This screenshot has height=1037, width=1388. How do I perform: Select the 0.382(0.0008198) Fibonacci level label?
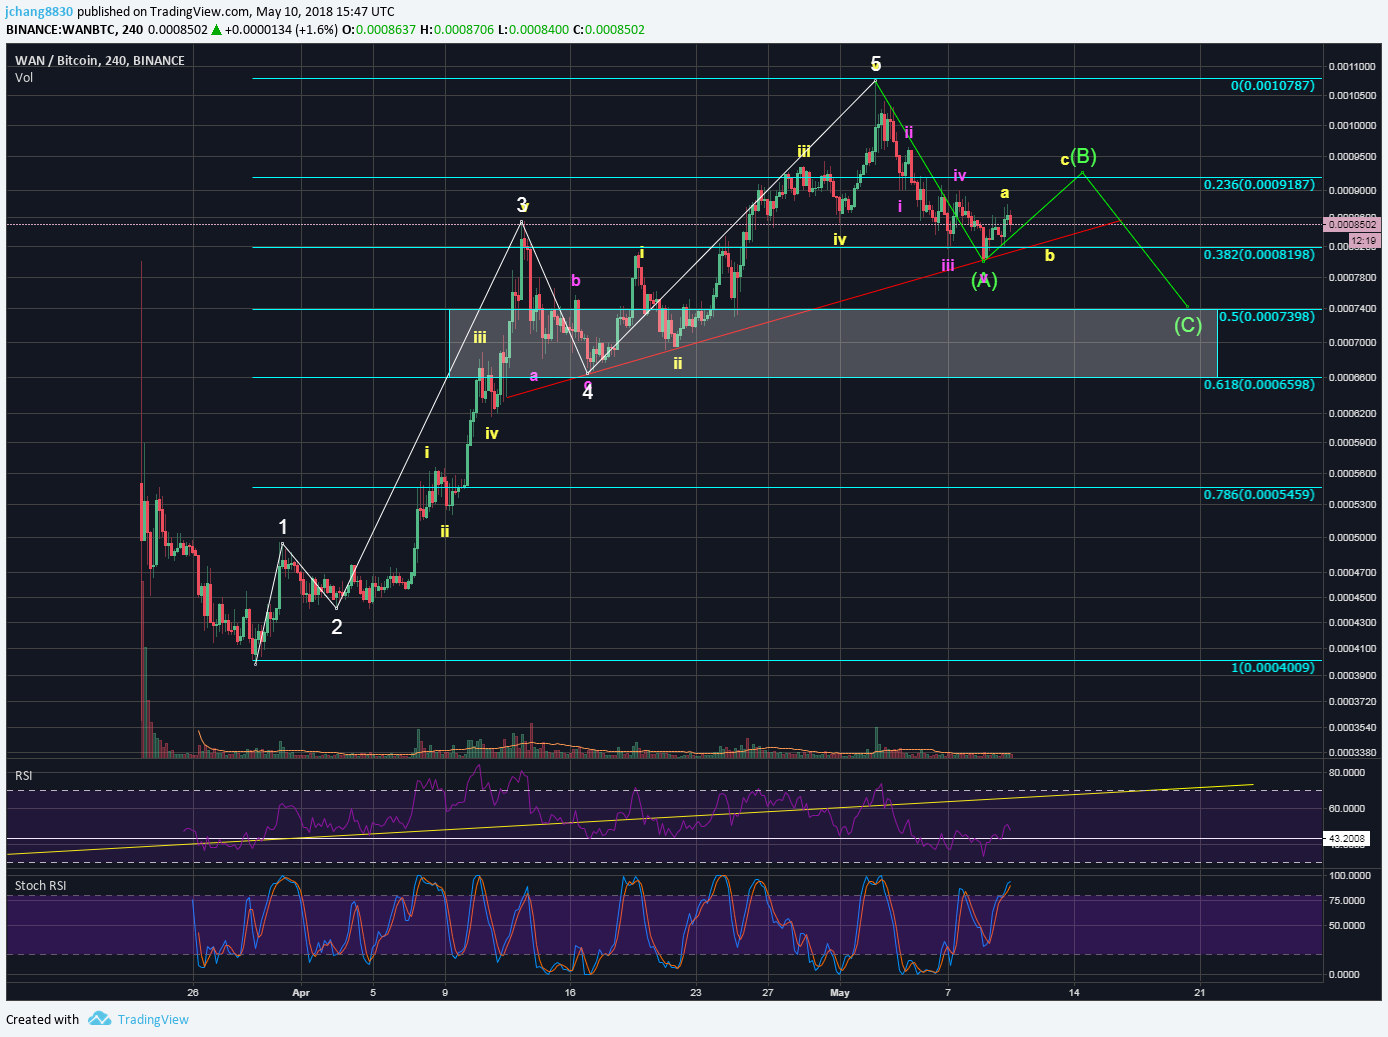pyautogui.click(x=1259, y=255)
